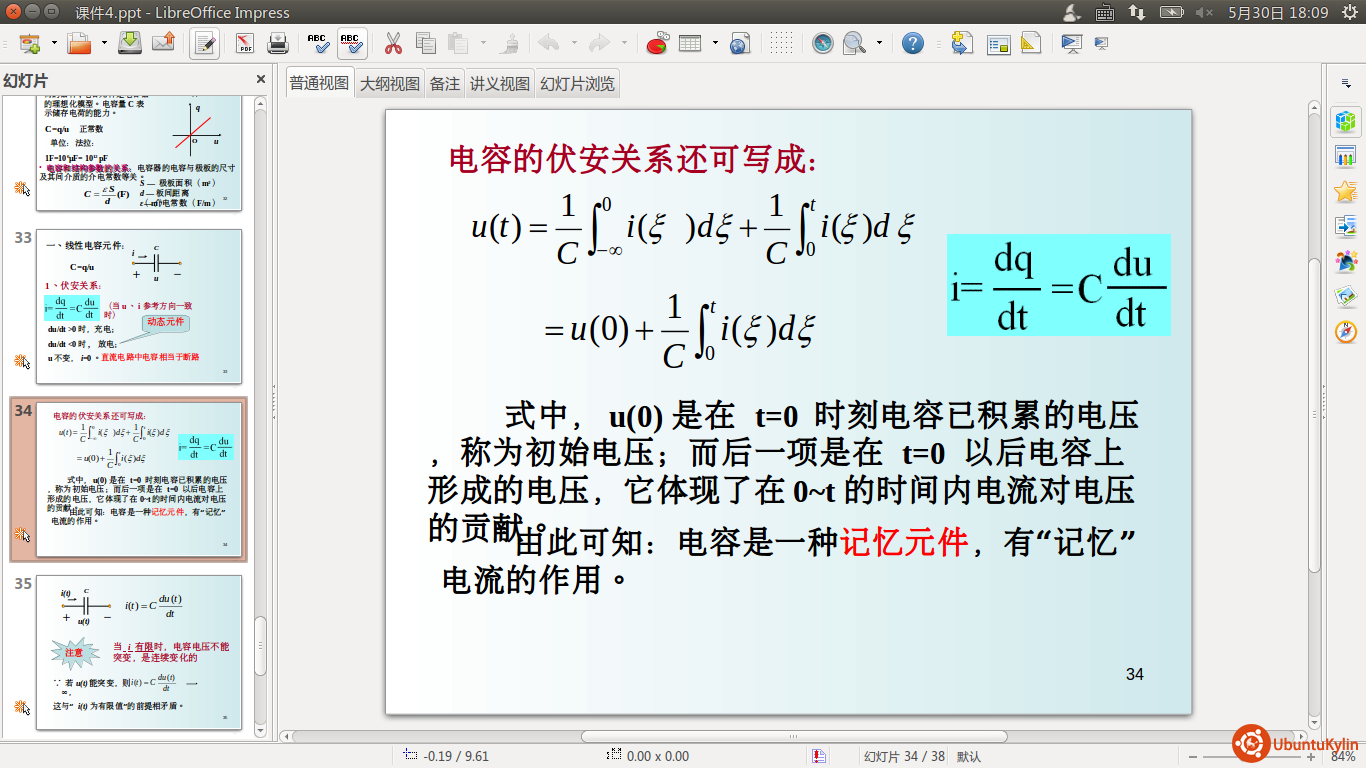
Task: Close the 幻灯片 slide panel
Action: pos(261,80)
